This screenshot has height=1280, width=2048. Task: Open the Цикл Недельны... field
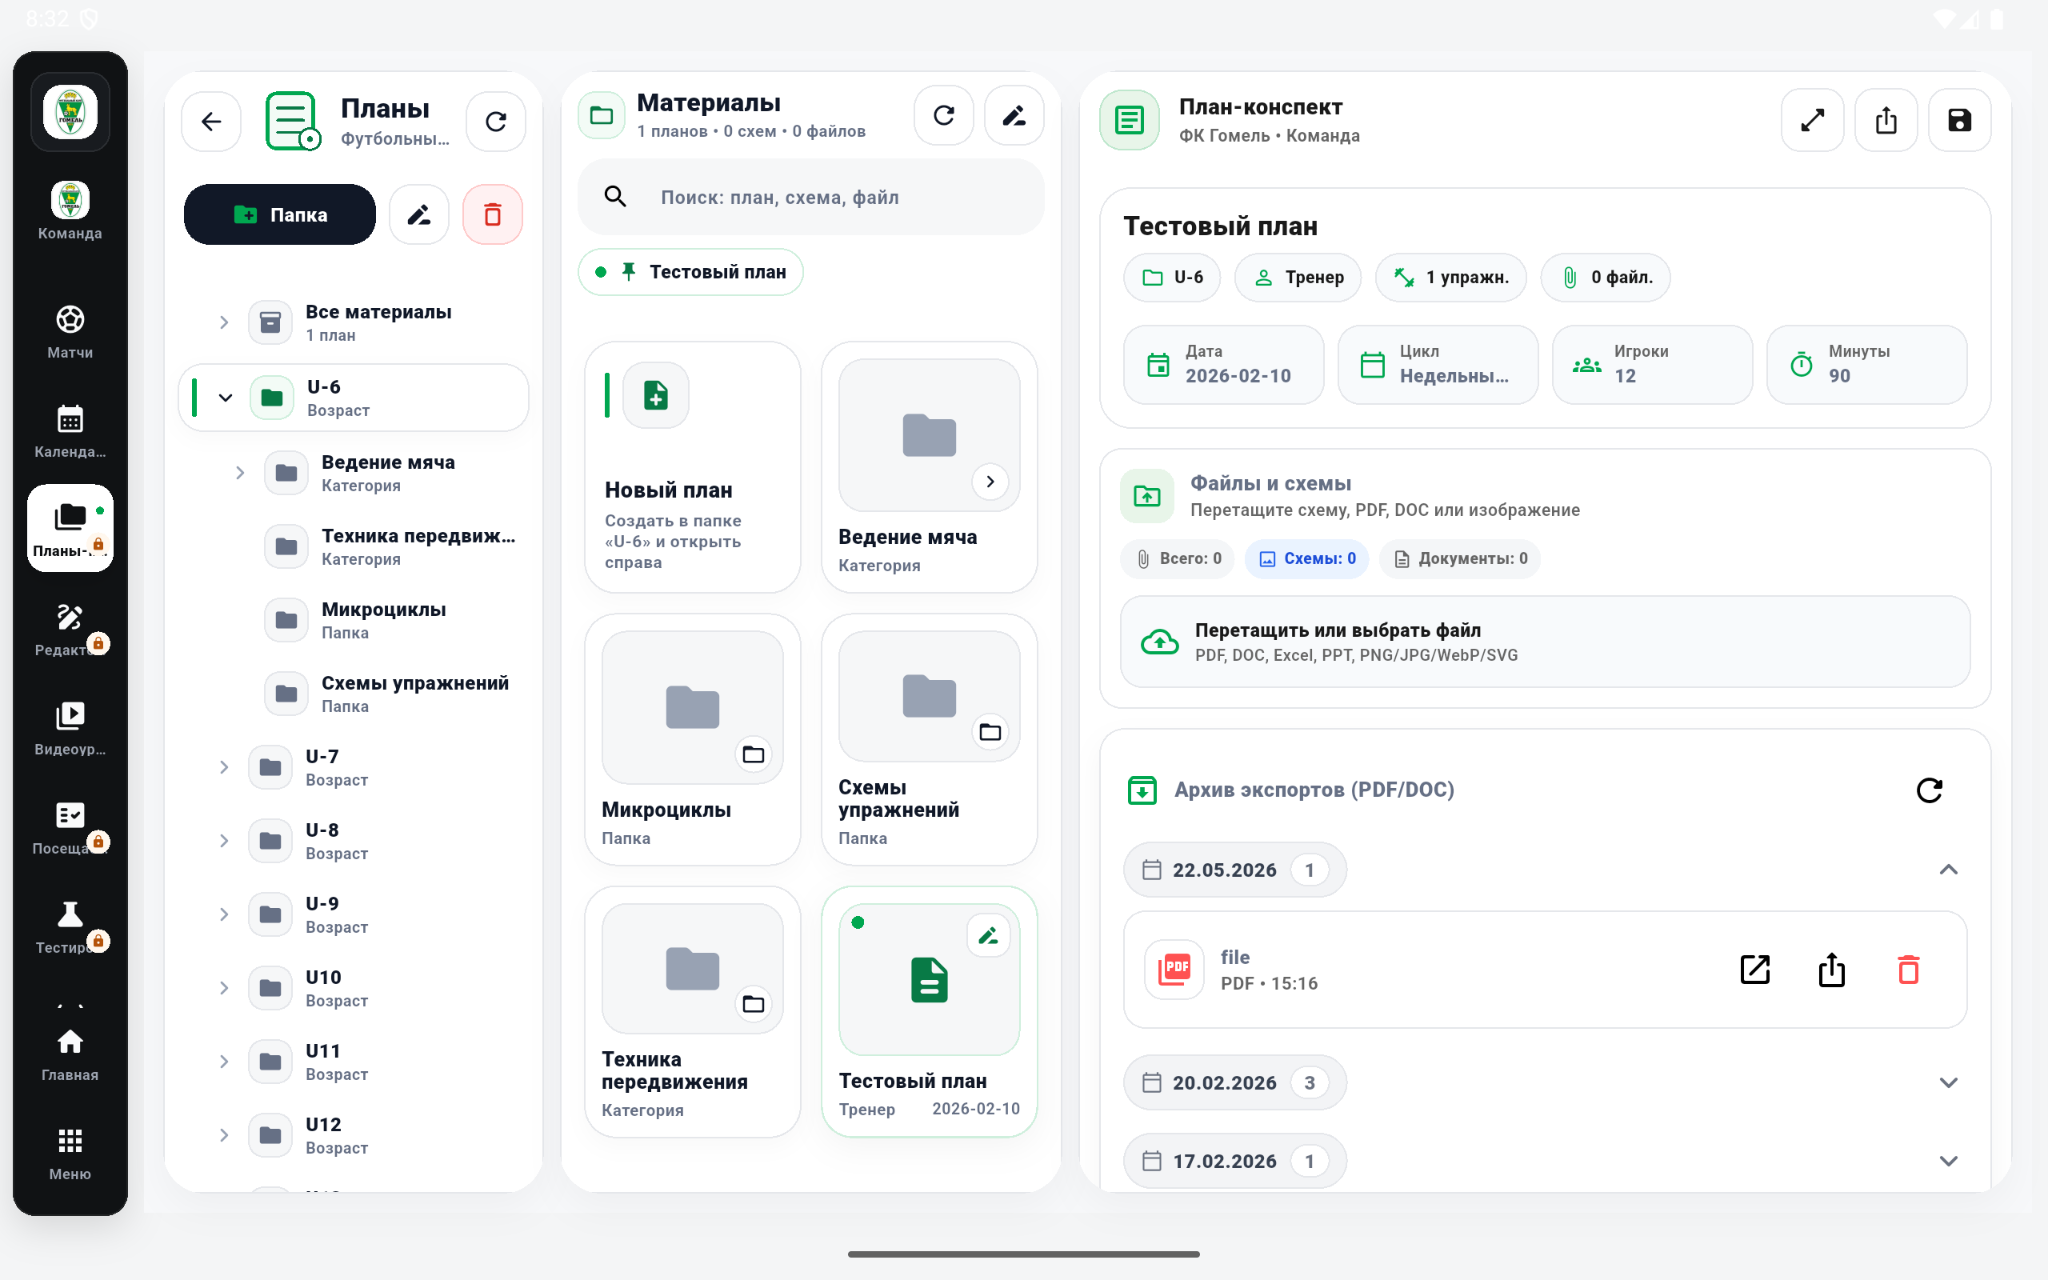tap(1438, 365)
